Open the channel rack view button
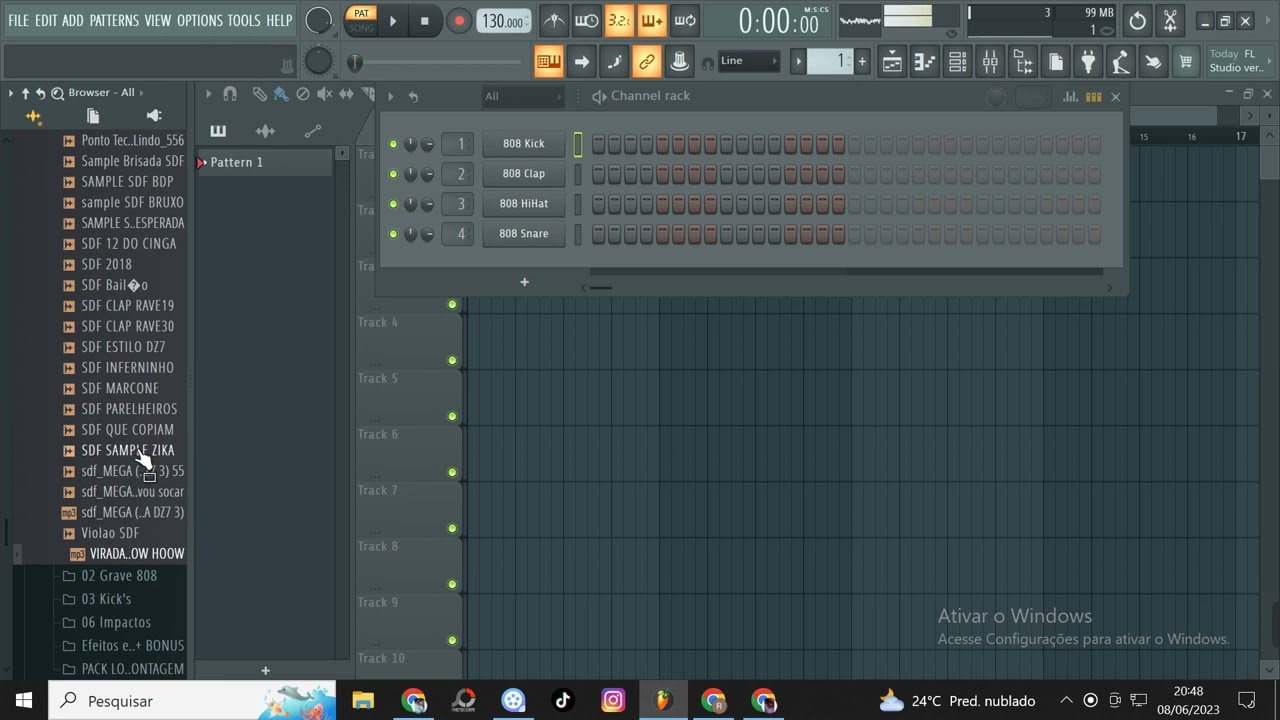The image size is (1280, 720). tap(957, 62)
